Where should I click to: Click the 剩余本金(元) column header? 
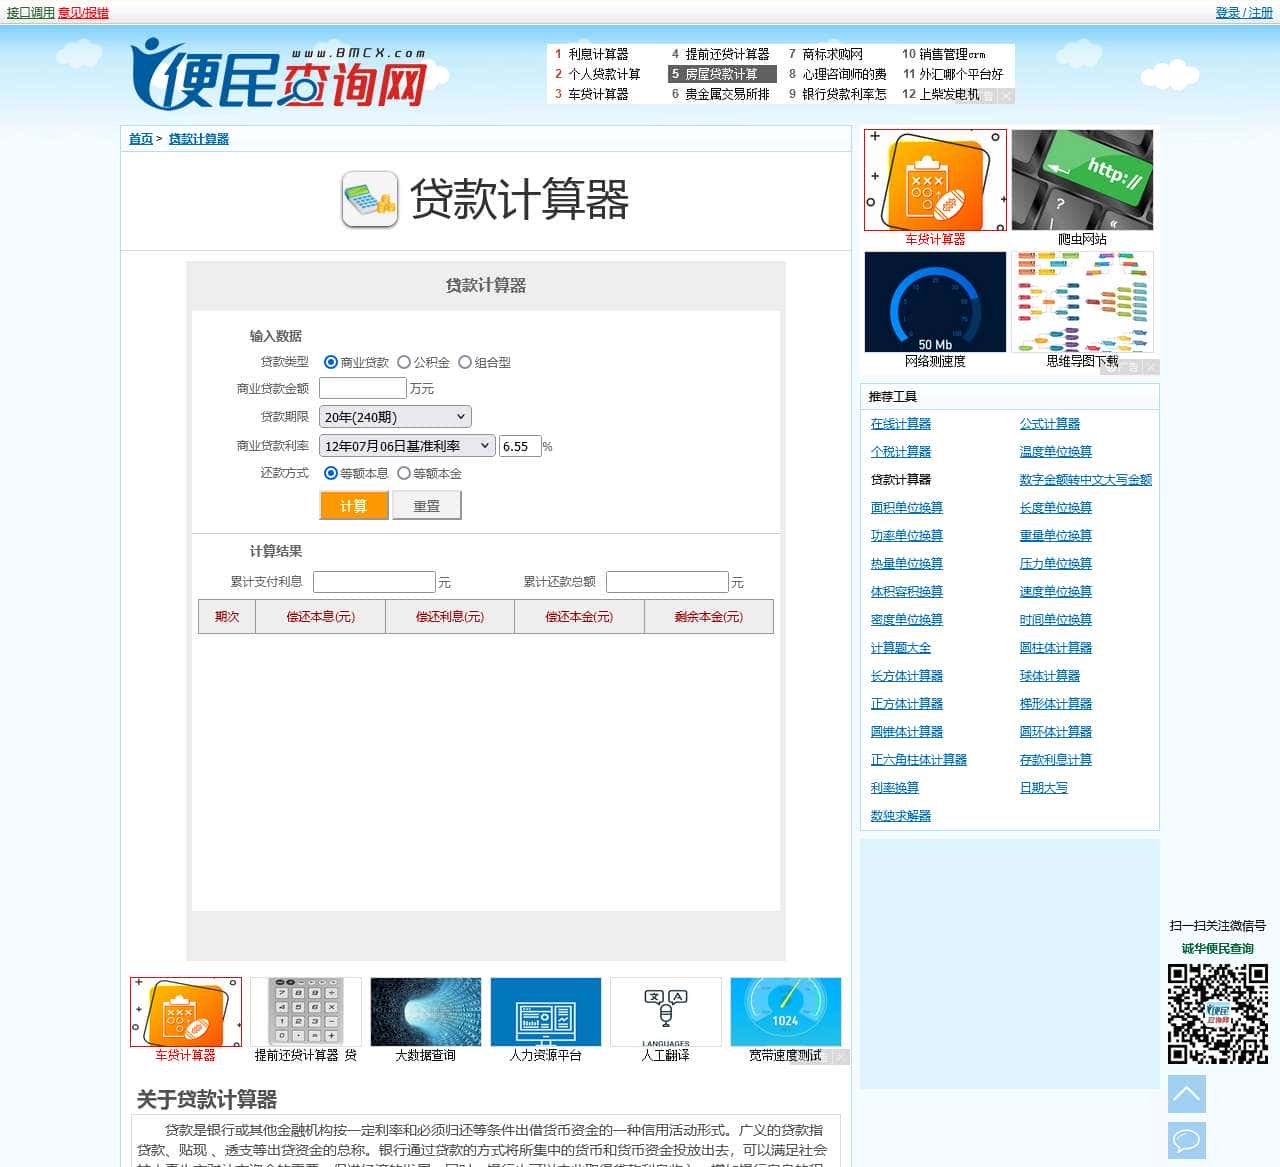point(709,617)
